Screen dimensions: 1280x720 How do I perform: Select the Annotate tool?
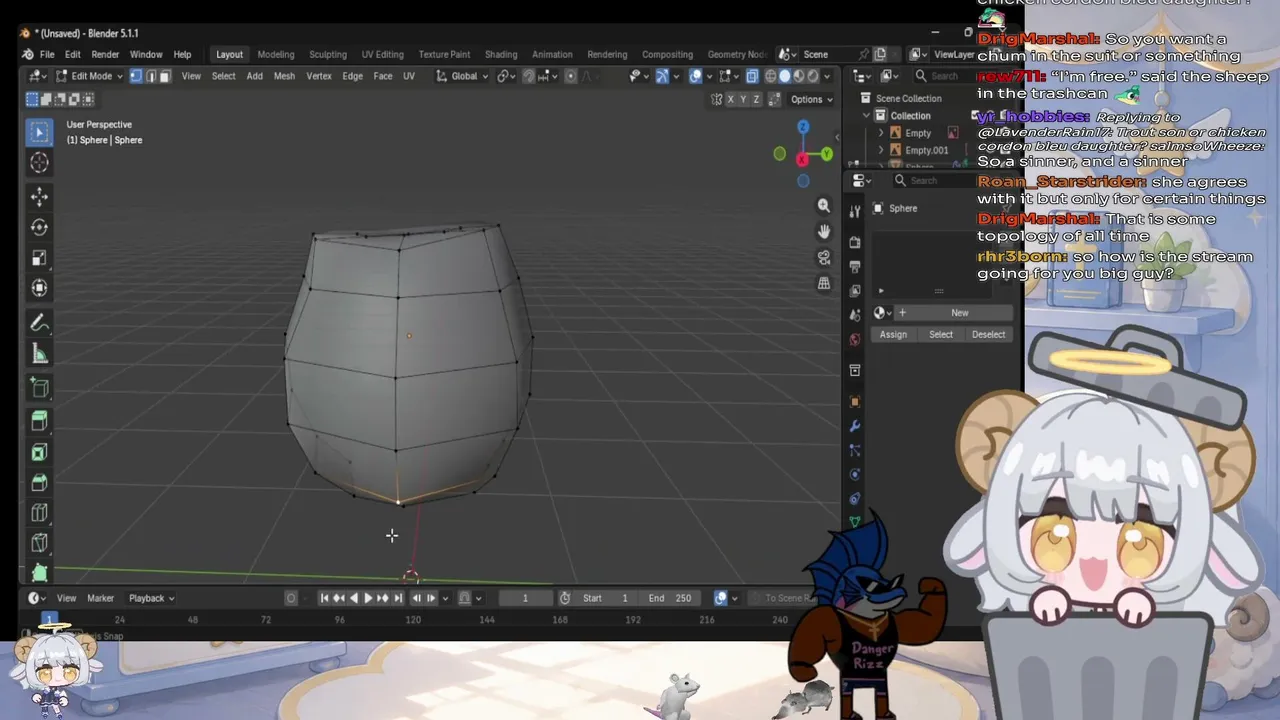tap(39, 323)
